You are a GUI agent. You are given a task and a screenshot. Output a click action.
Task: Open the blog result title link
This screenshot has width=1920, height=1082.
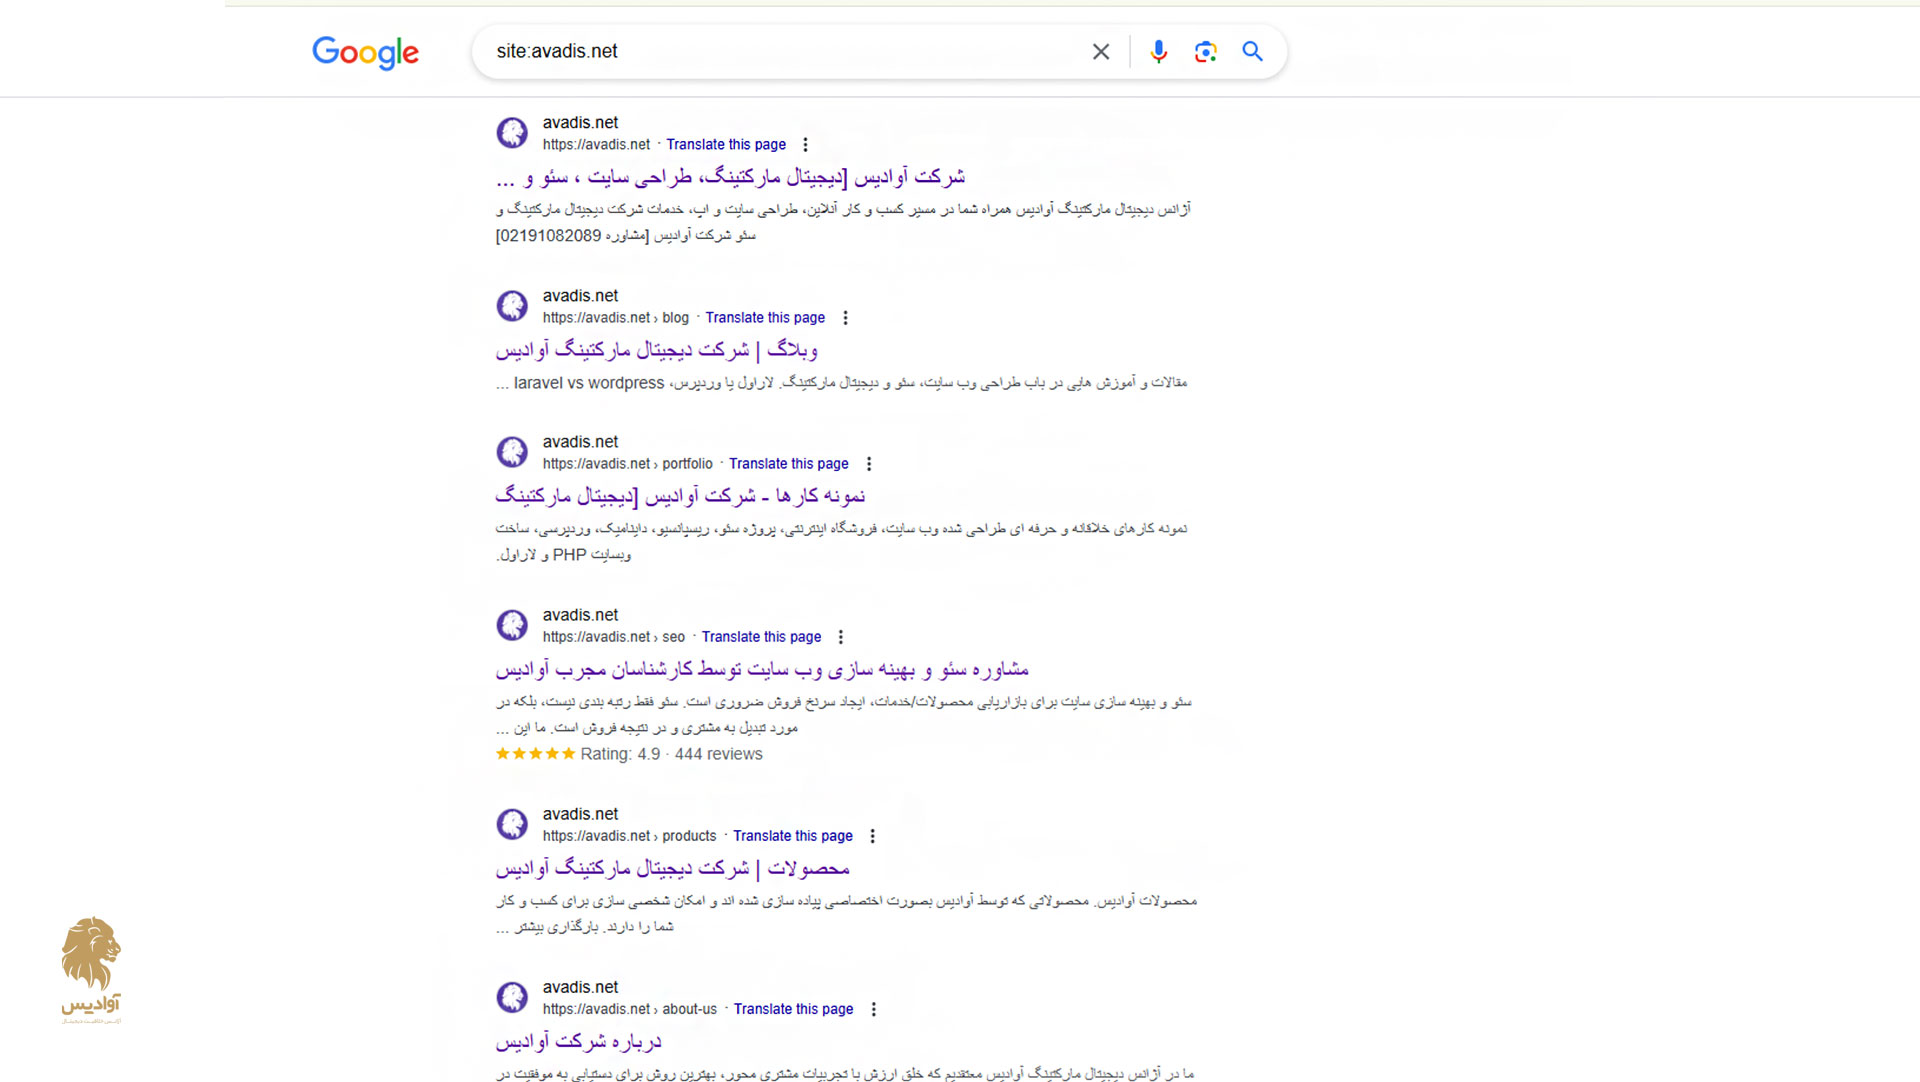pos(657,350)
